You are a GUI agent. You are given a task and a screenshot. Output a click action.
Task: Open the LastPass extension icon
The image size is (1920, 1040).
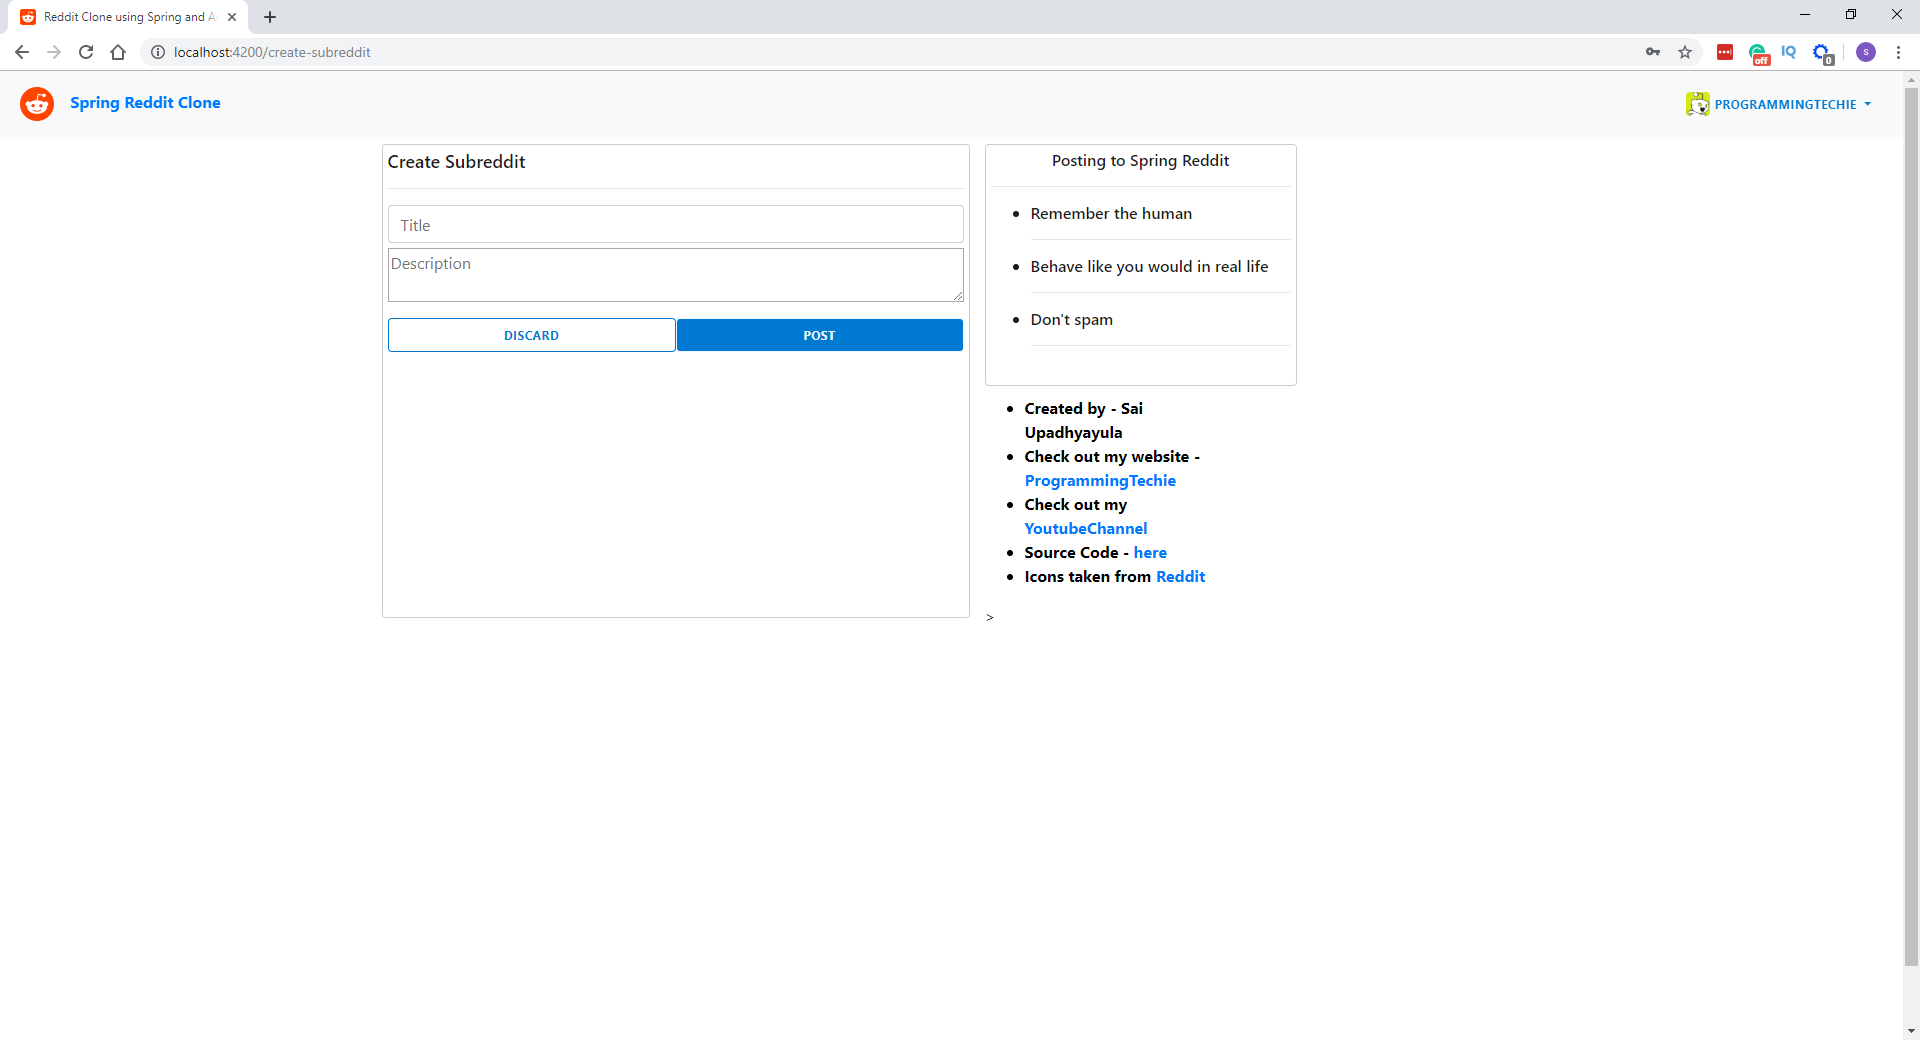pyautogui.click(x=1725, y=52)
